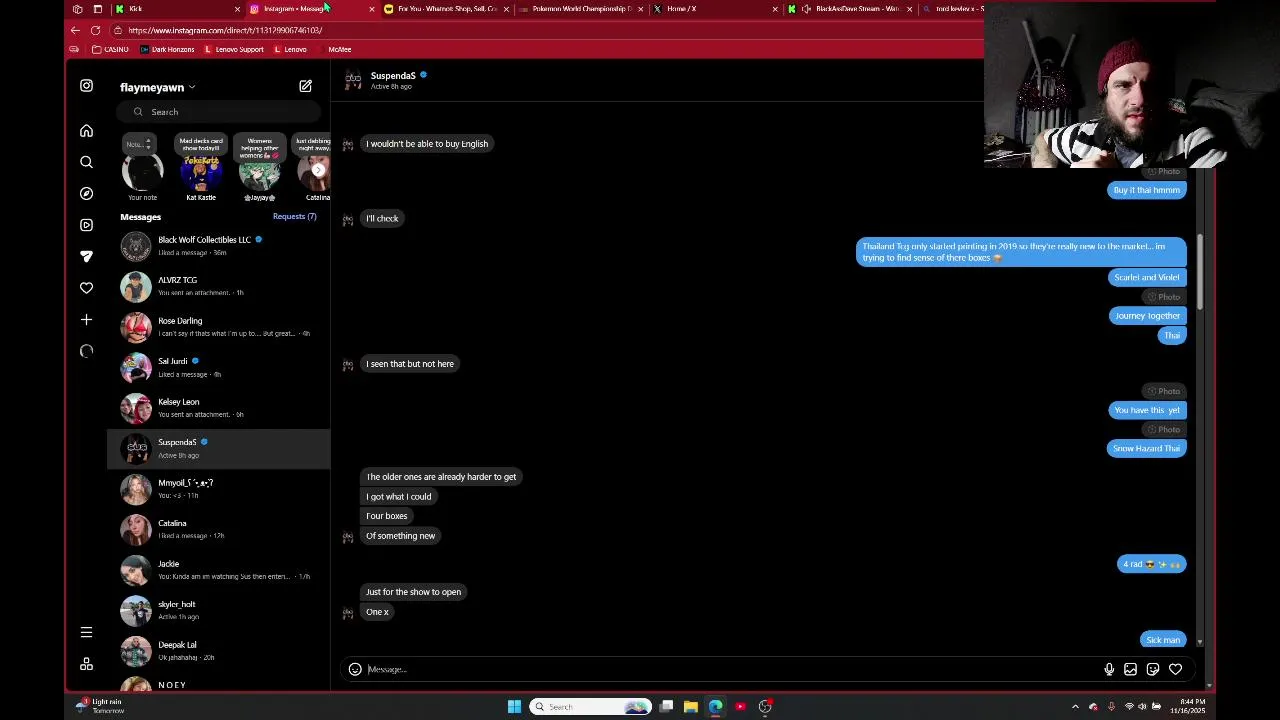Image resolution: width=1280 pixels, height=720 pixels.
Task: Switch to the Home / X tab
Action: (714, 9)
